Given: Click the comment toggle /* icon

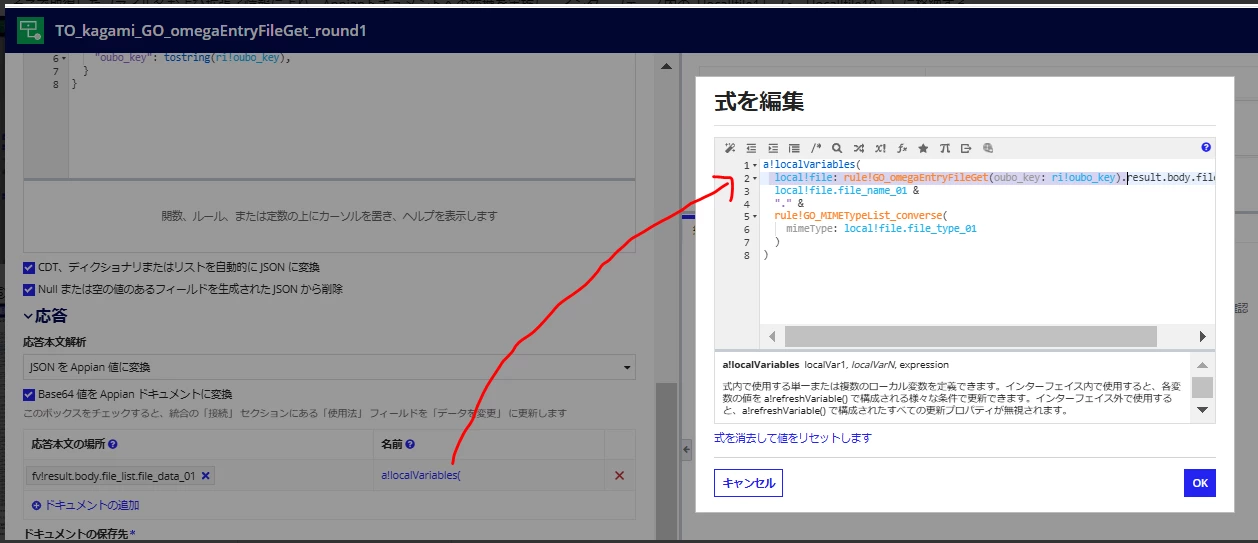Looking at the screenshot, I should click(x=816, y=148).
